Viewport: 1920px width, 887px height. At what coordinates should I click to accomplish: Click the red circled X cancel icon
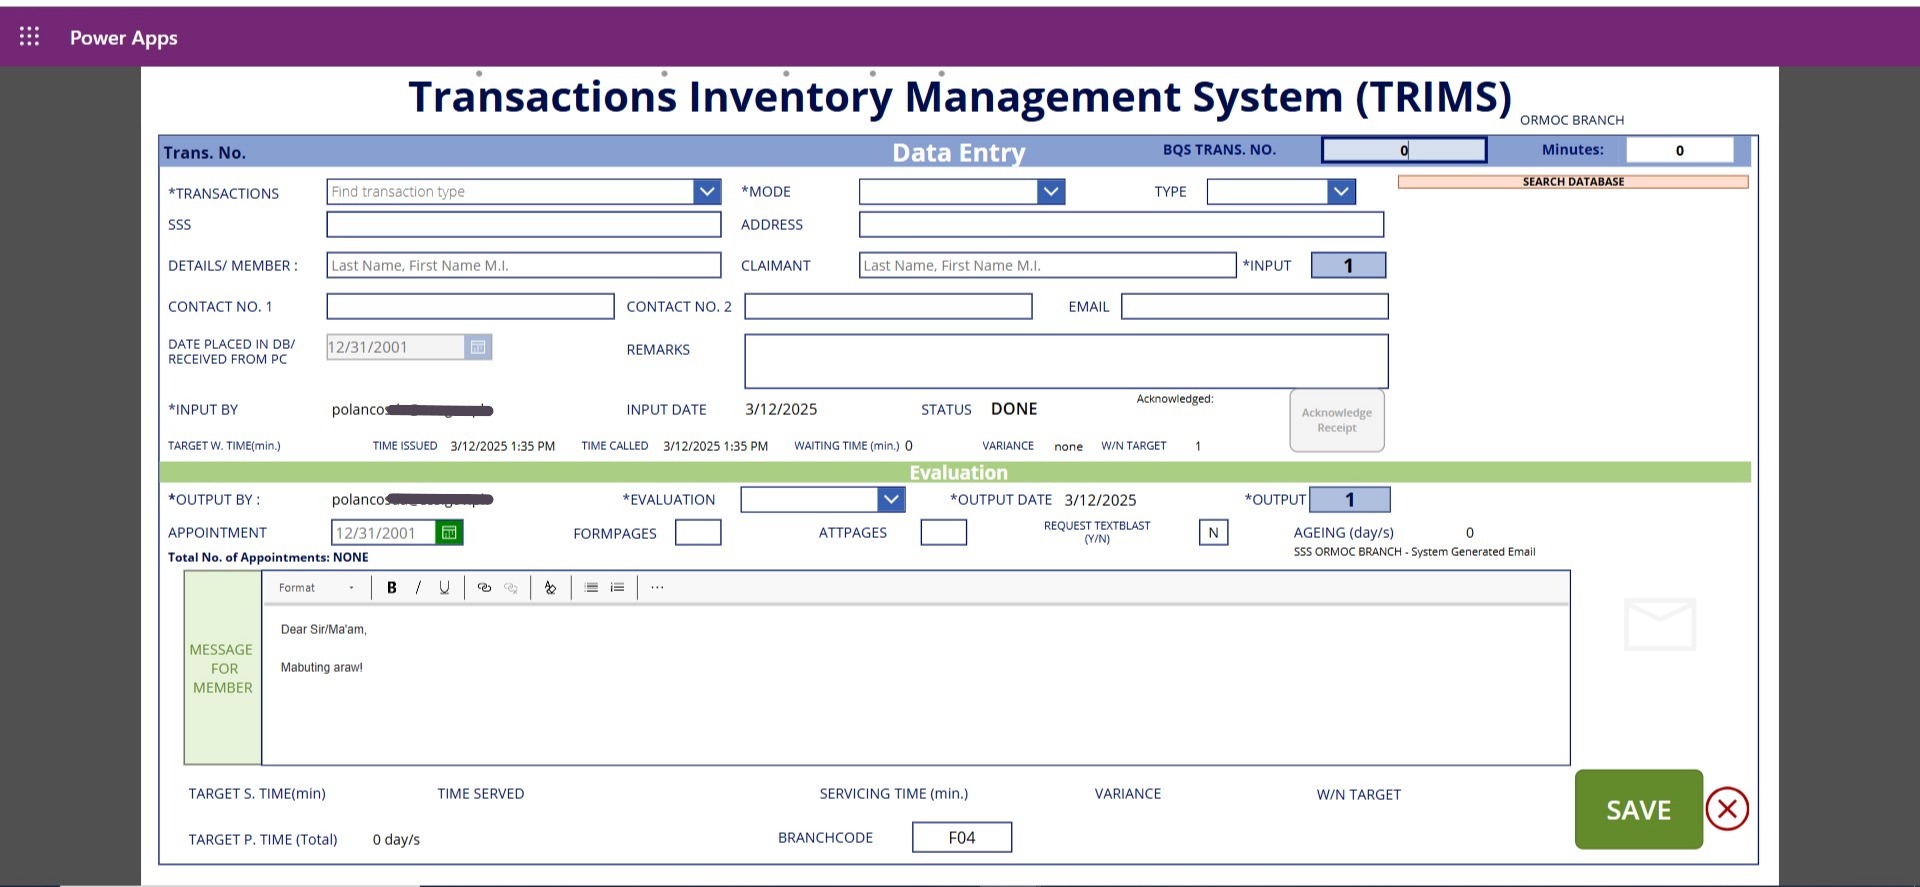(x=1727, y=809)
